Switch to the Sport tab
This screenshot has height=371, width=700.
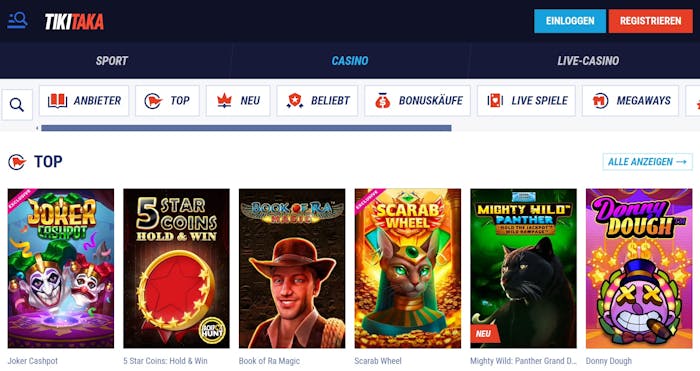(x=112, y=61)
